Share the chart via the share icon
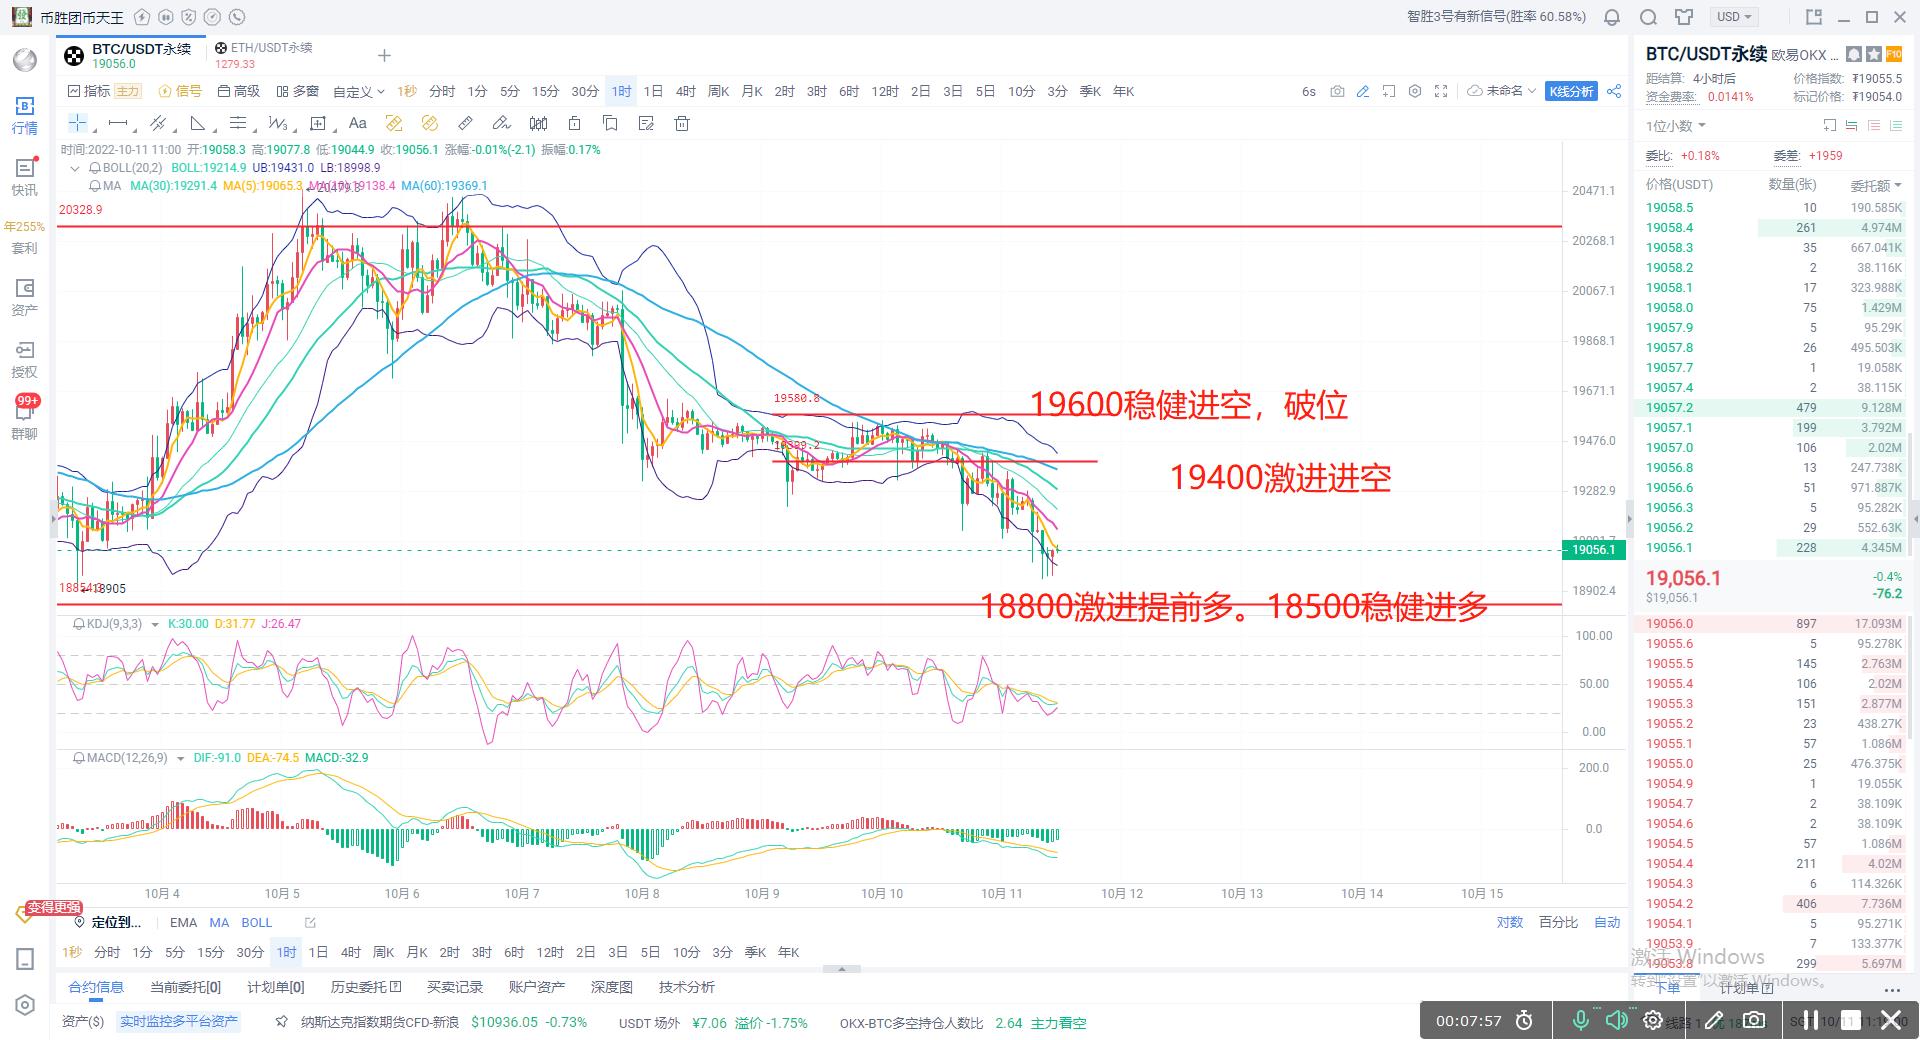Image resolution: width=1920 pixels, height=1040 pixels. click(1614, 90)
